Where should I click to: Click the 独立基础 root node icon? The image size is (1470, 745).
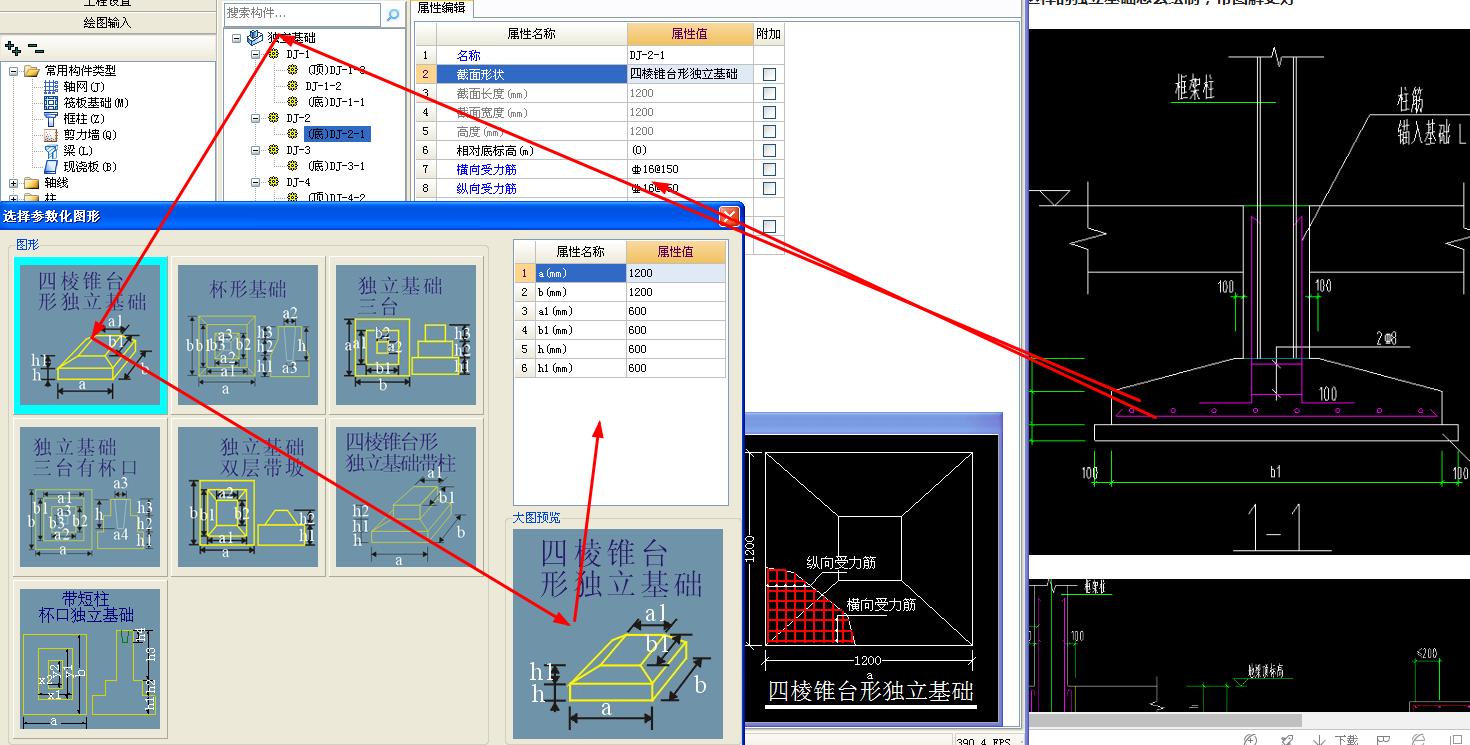pyautogui.click(x=256, y=37)
